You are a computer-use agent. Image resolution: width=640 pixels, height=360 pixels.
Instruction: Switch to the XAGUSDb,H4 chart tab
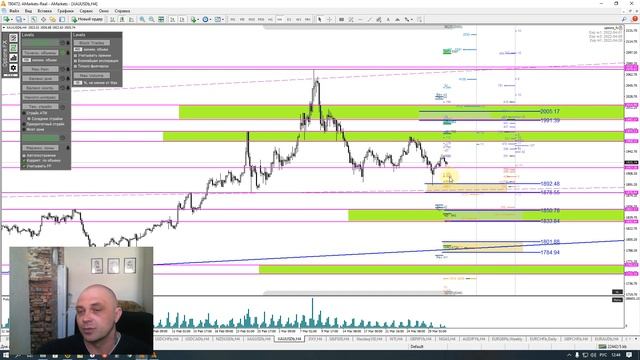click(258, 339)
